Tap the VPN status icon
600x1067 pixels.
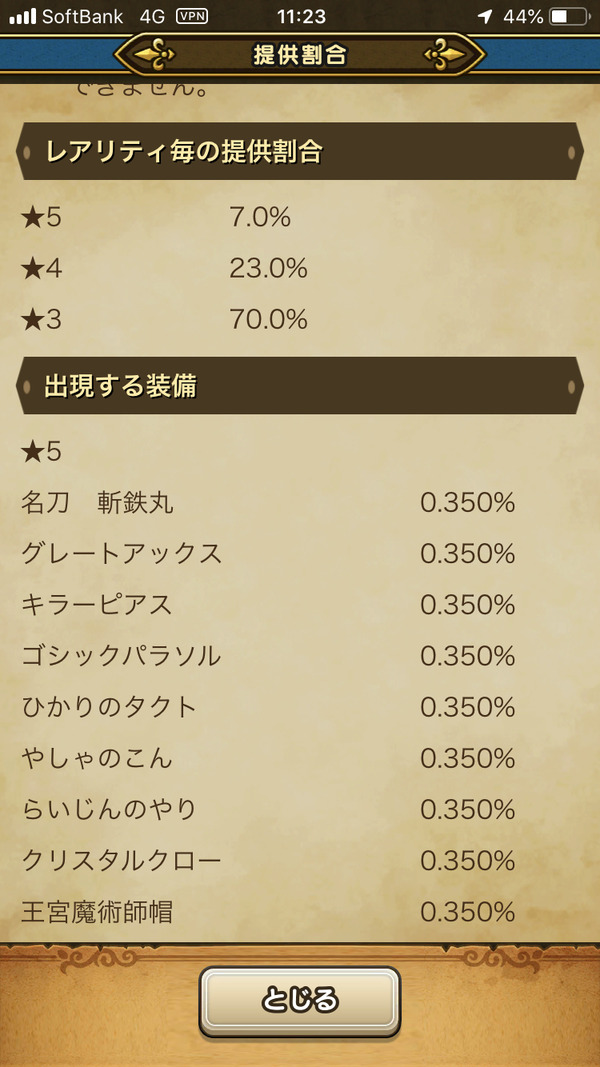point(192,16)
